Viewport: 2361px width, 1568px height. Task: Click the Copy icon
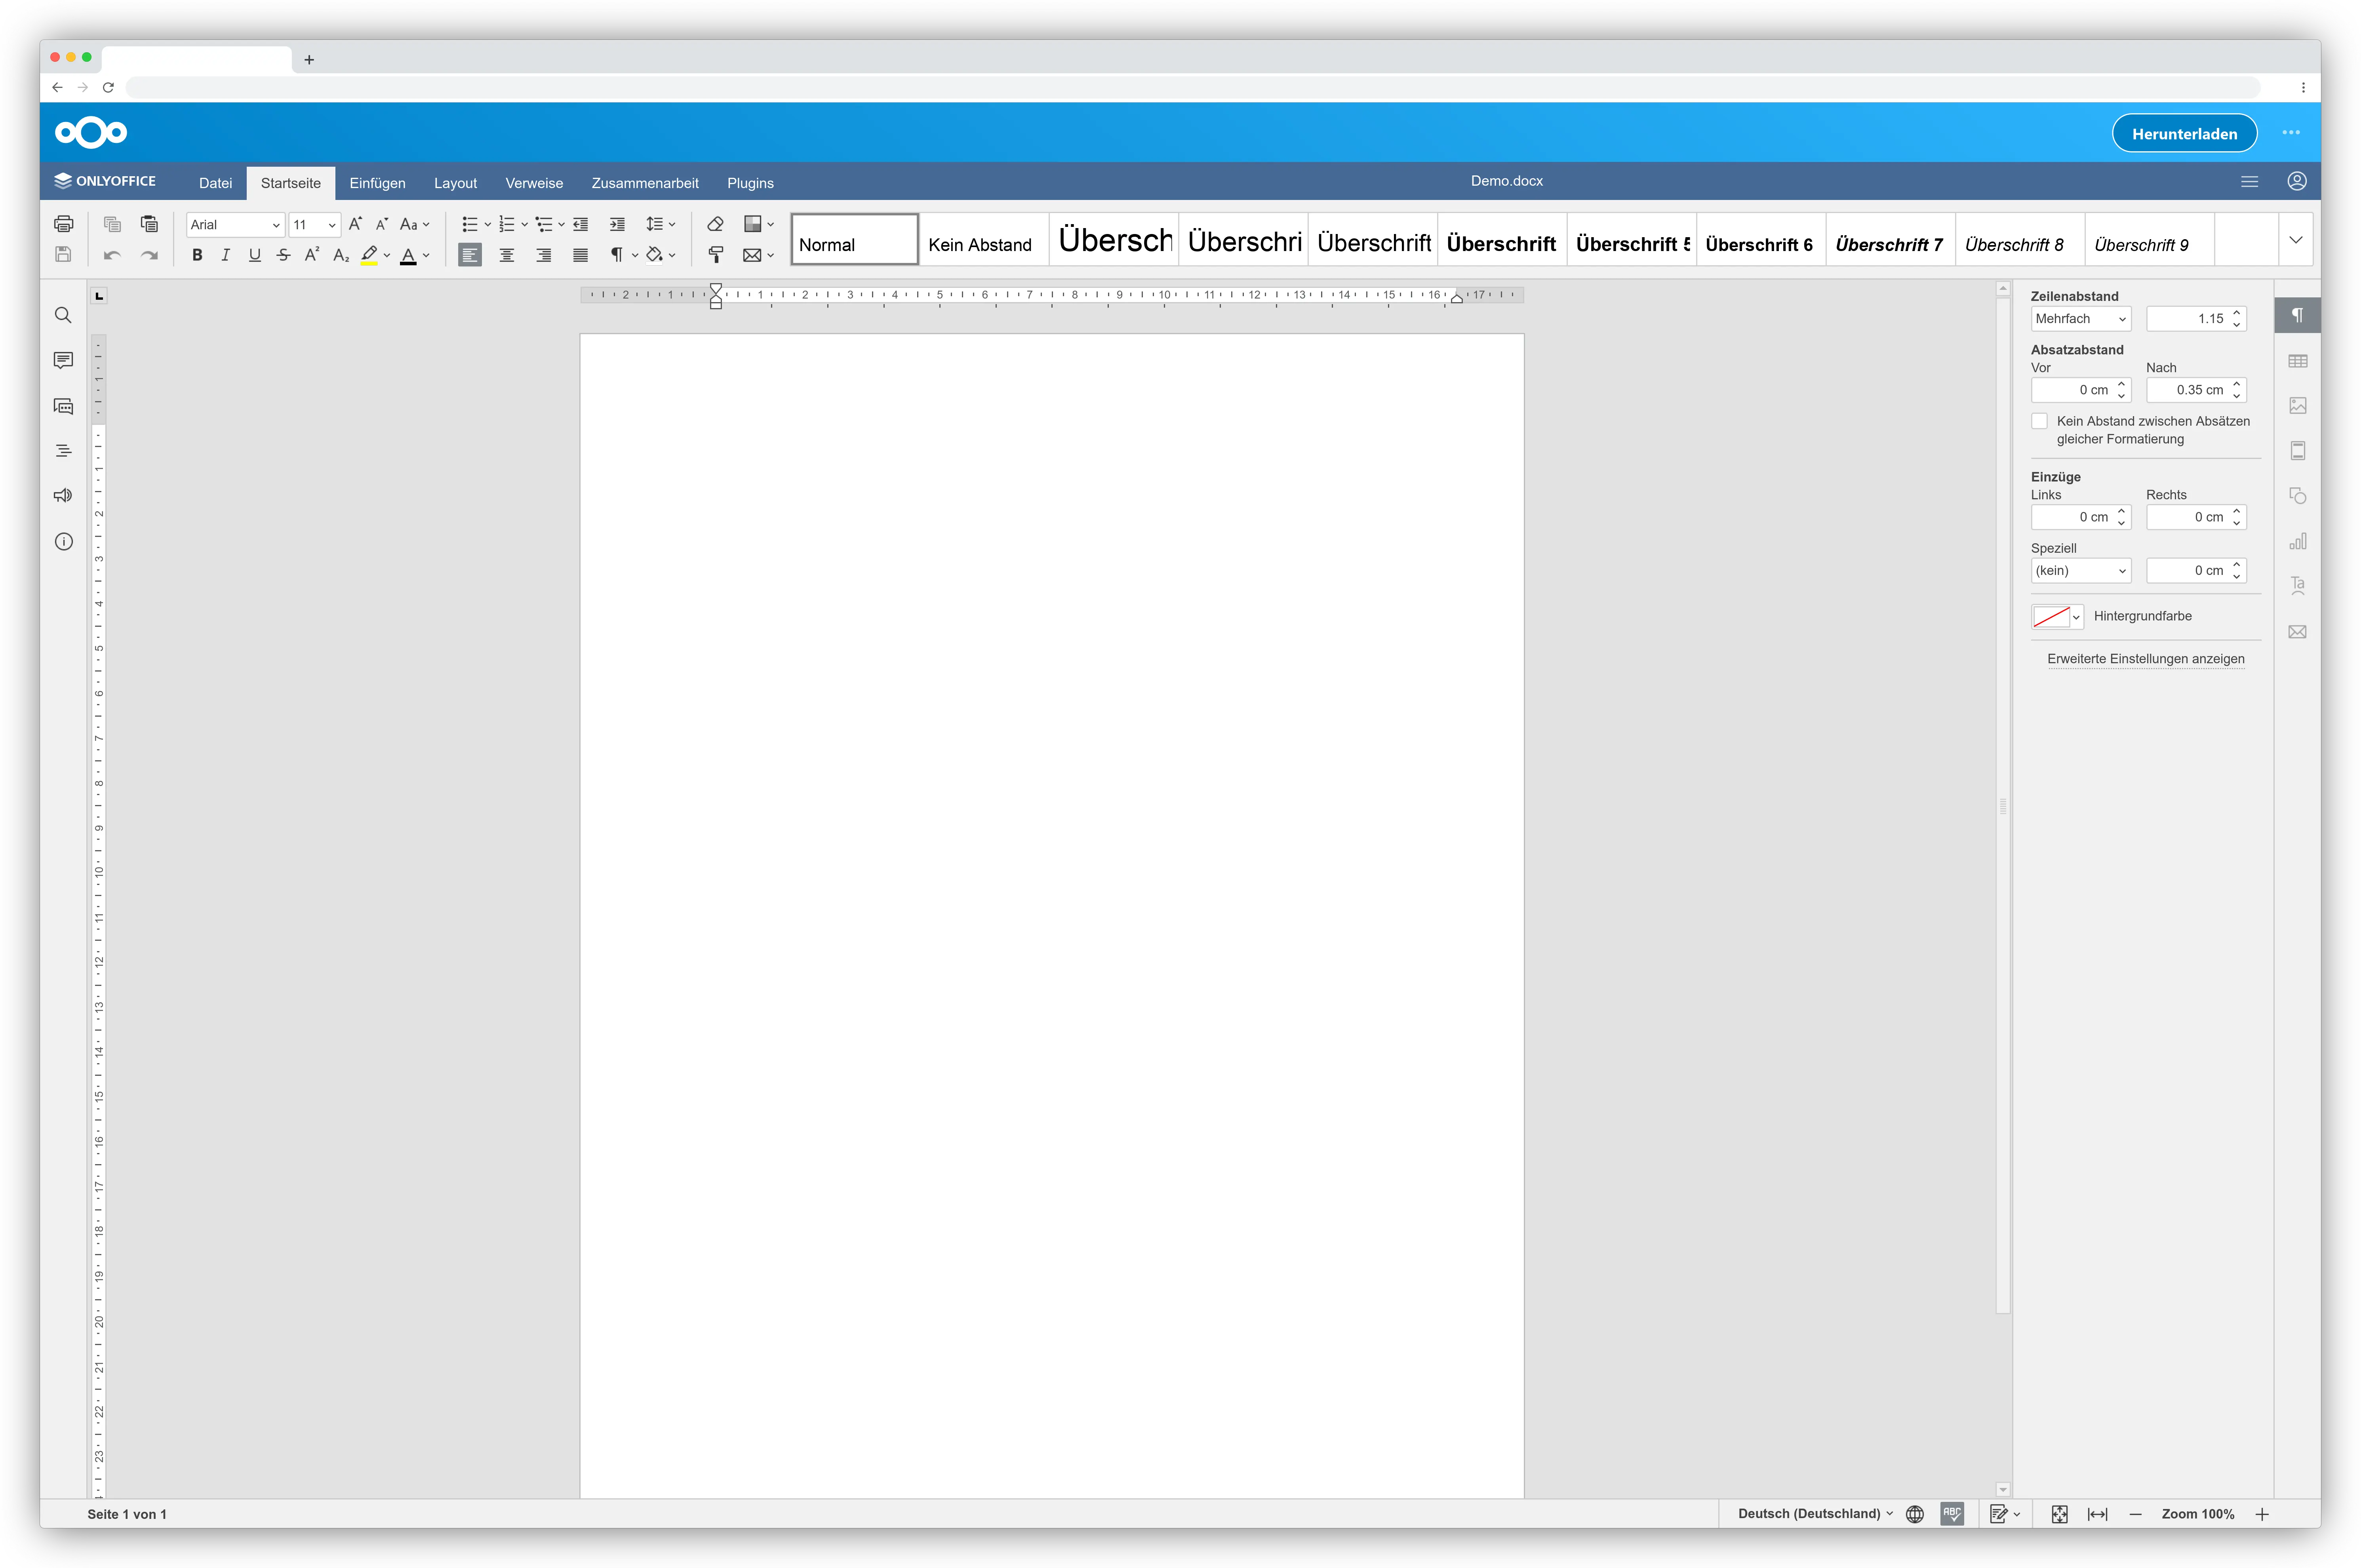click(x=112, y=224)
